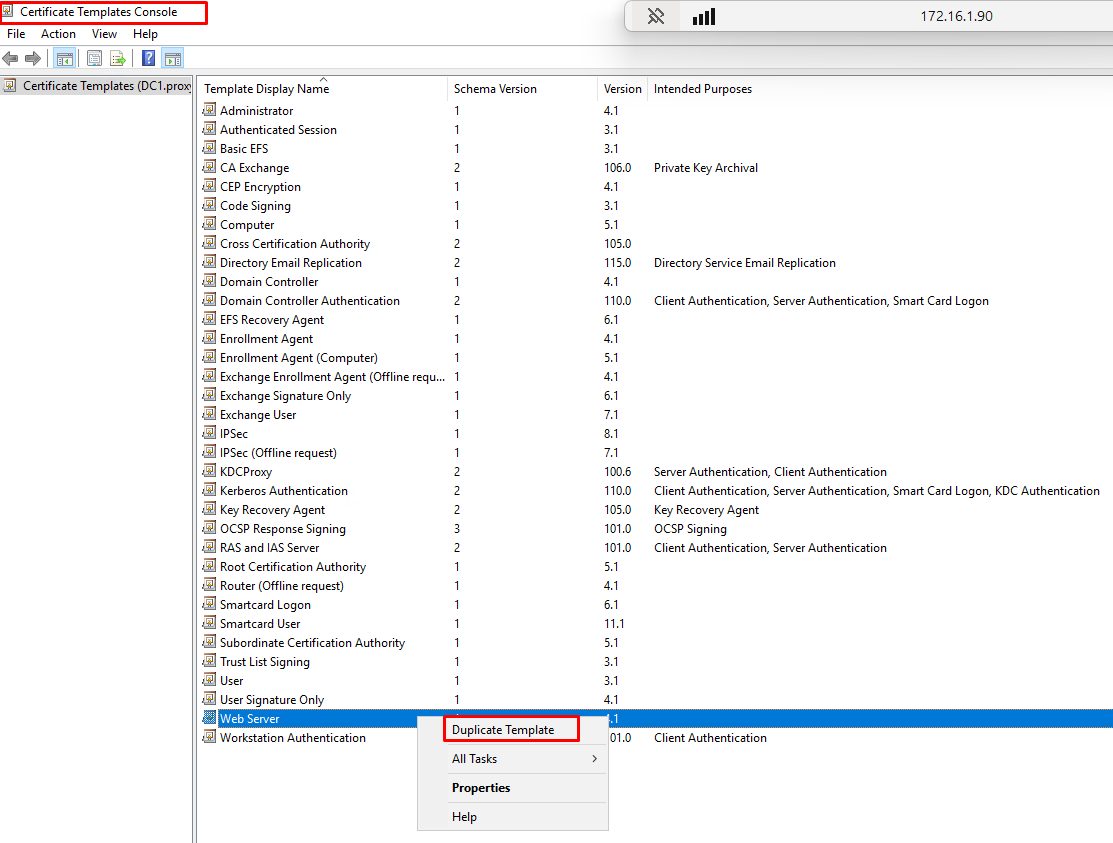Click the Export List toolbar icon
1113x843 pixels.
click(118, 58)
